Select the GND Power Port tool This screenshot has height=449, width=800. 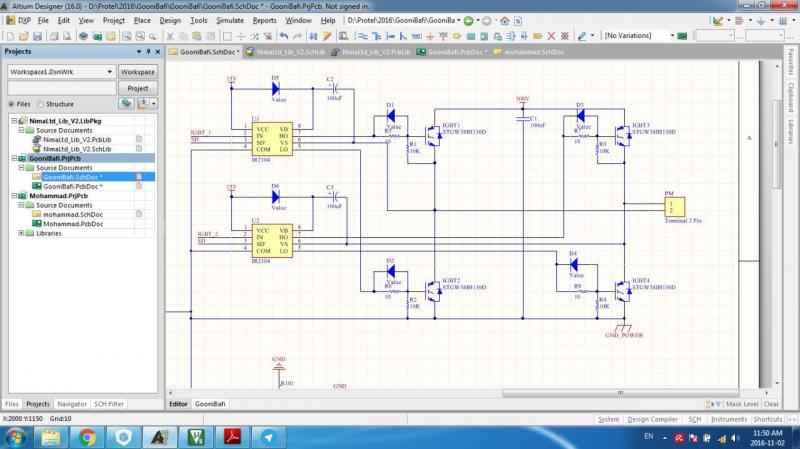pos(430,36)
